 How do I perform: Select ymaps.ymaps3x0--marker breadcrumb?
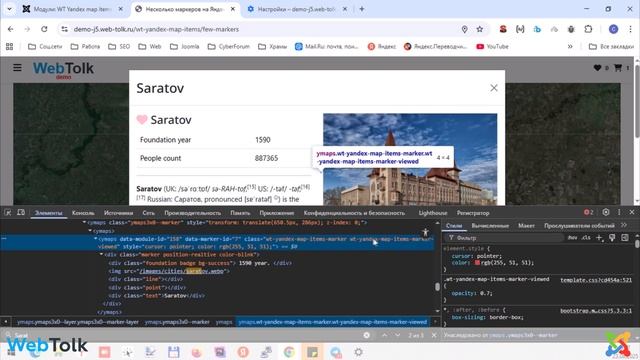point(177,322)
